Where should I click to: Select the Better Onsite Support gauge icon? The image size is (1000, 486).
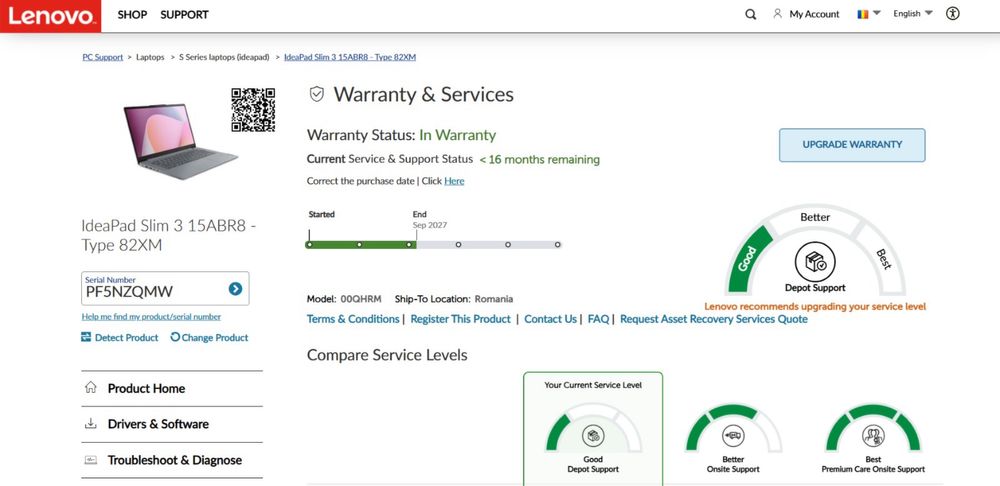click(x=733, y=436)
